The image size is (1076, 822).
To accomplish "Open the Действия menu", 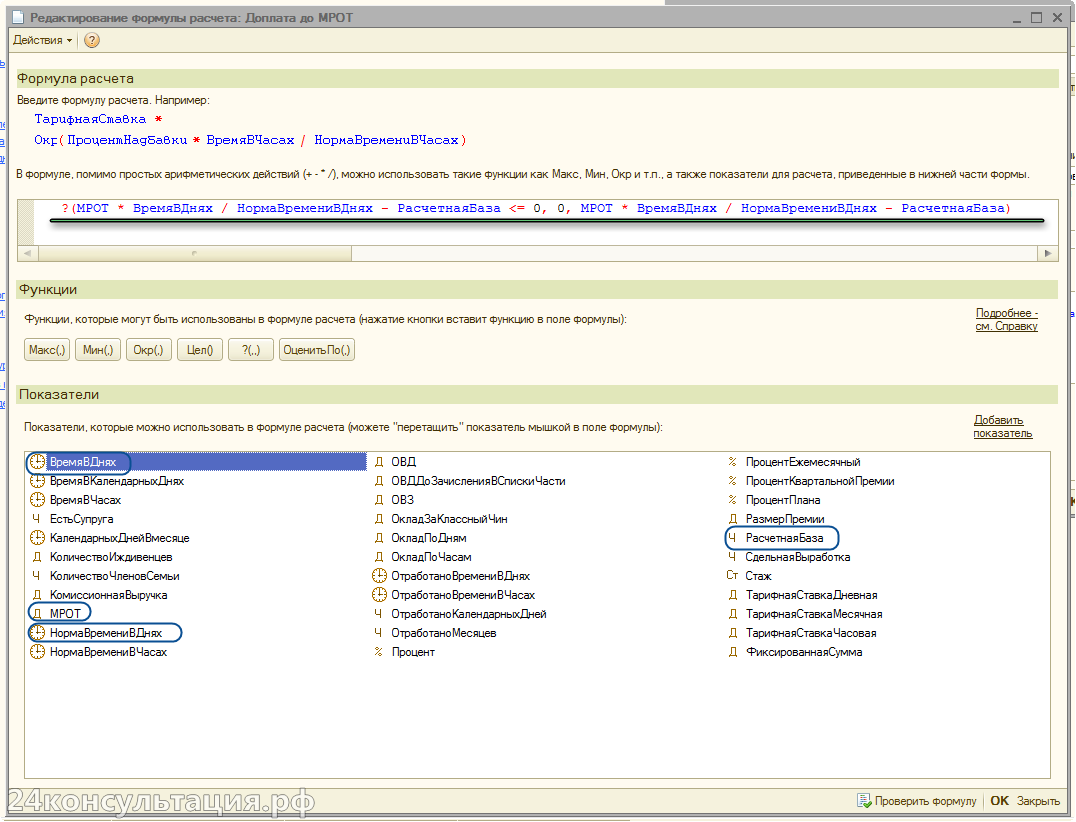I will pos(42,40).
